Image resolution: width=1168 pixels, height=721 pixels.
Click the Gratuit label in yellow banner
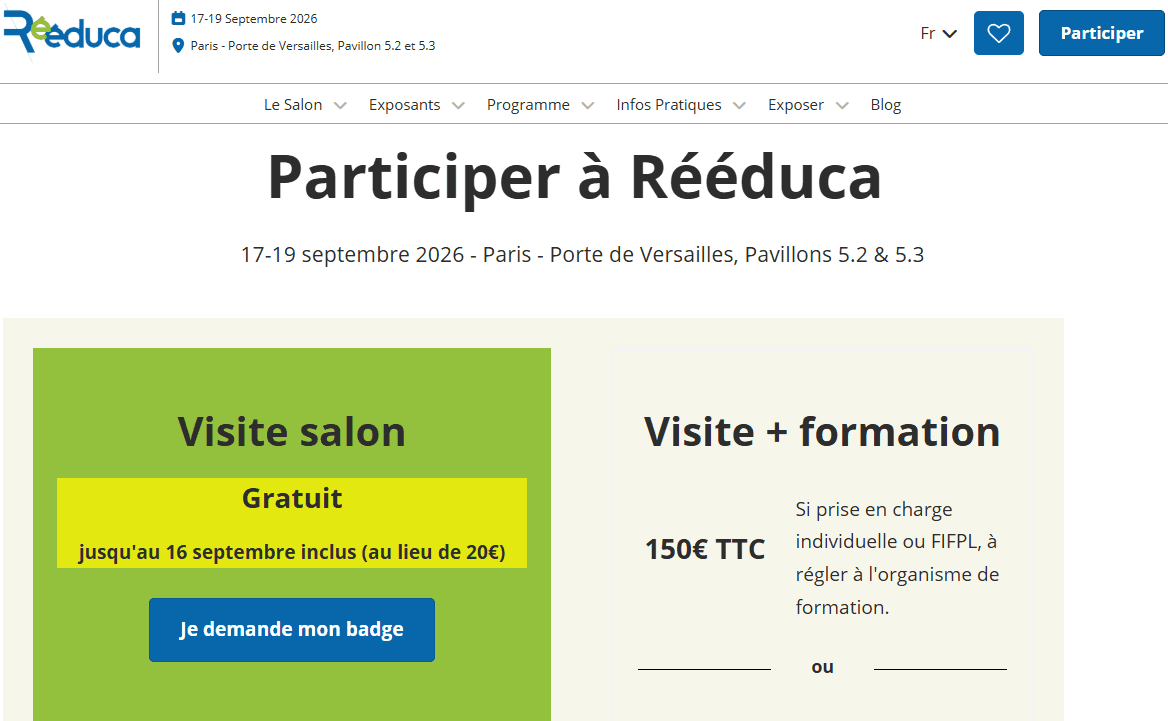coord(292,498)
